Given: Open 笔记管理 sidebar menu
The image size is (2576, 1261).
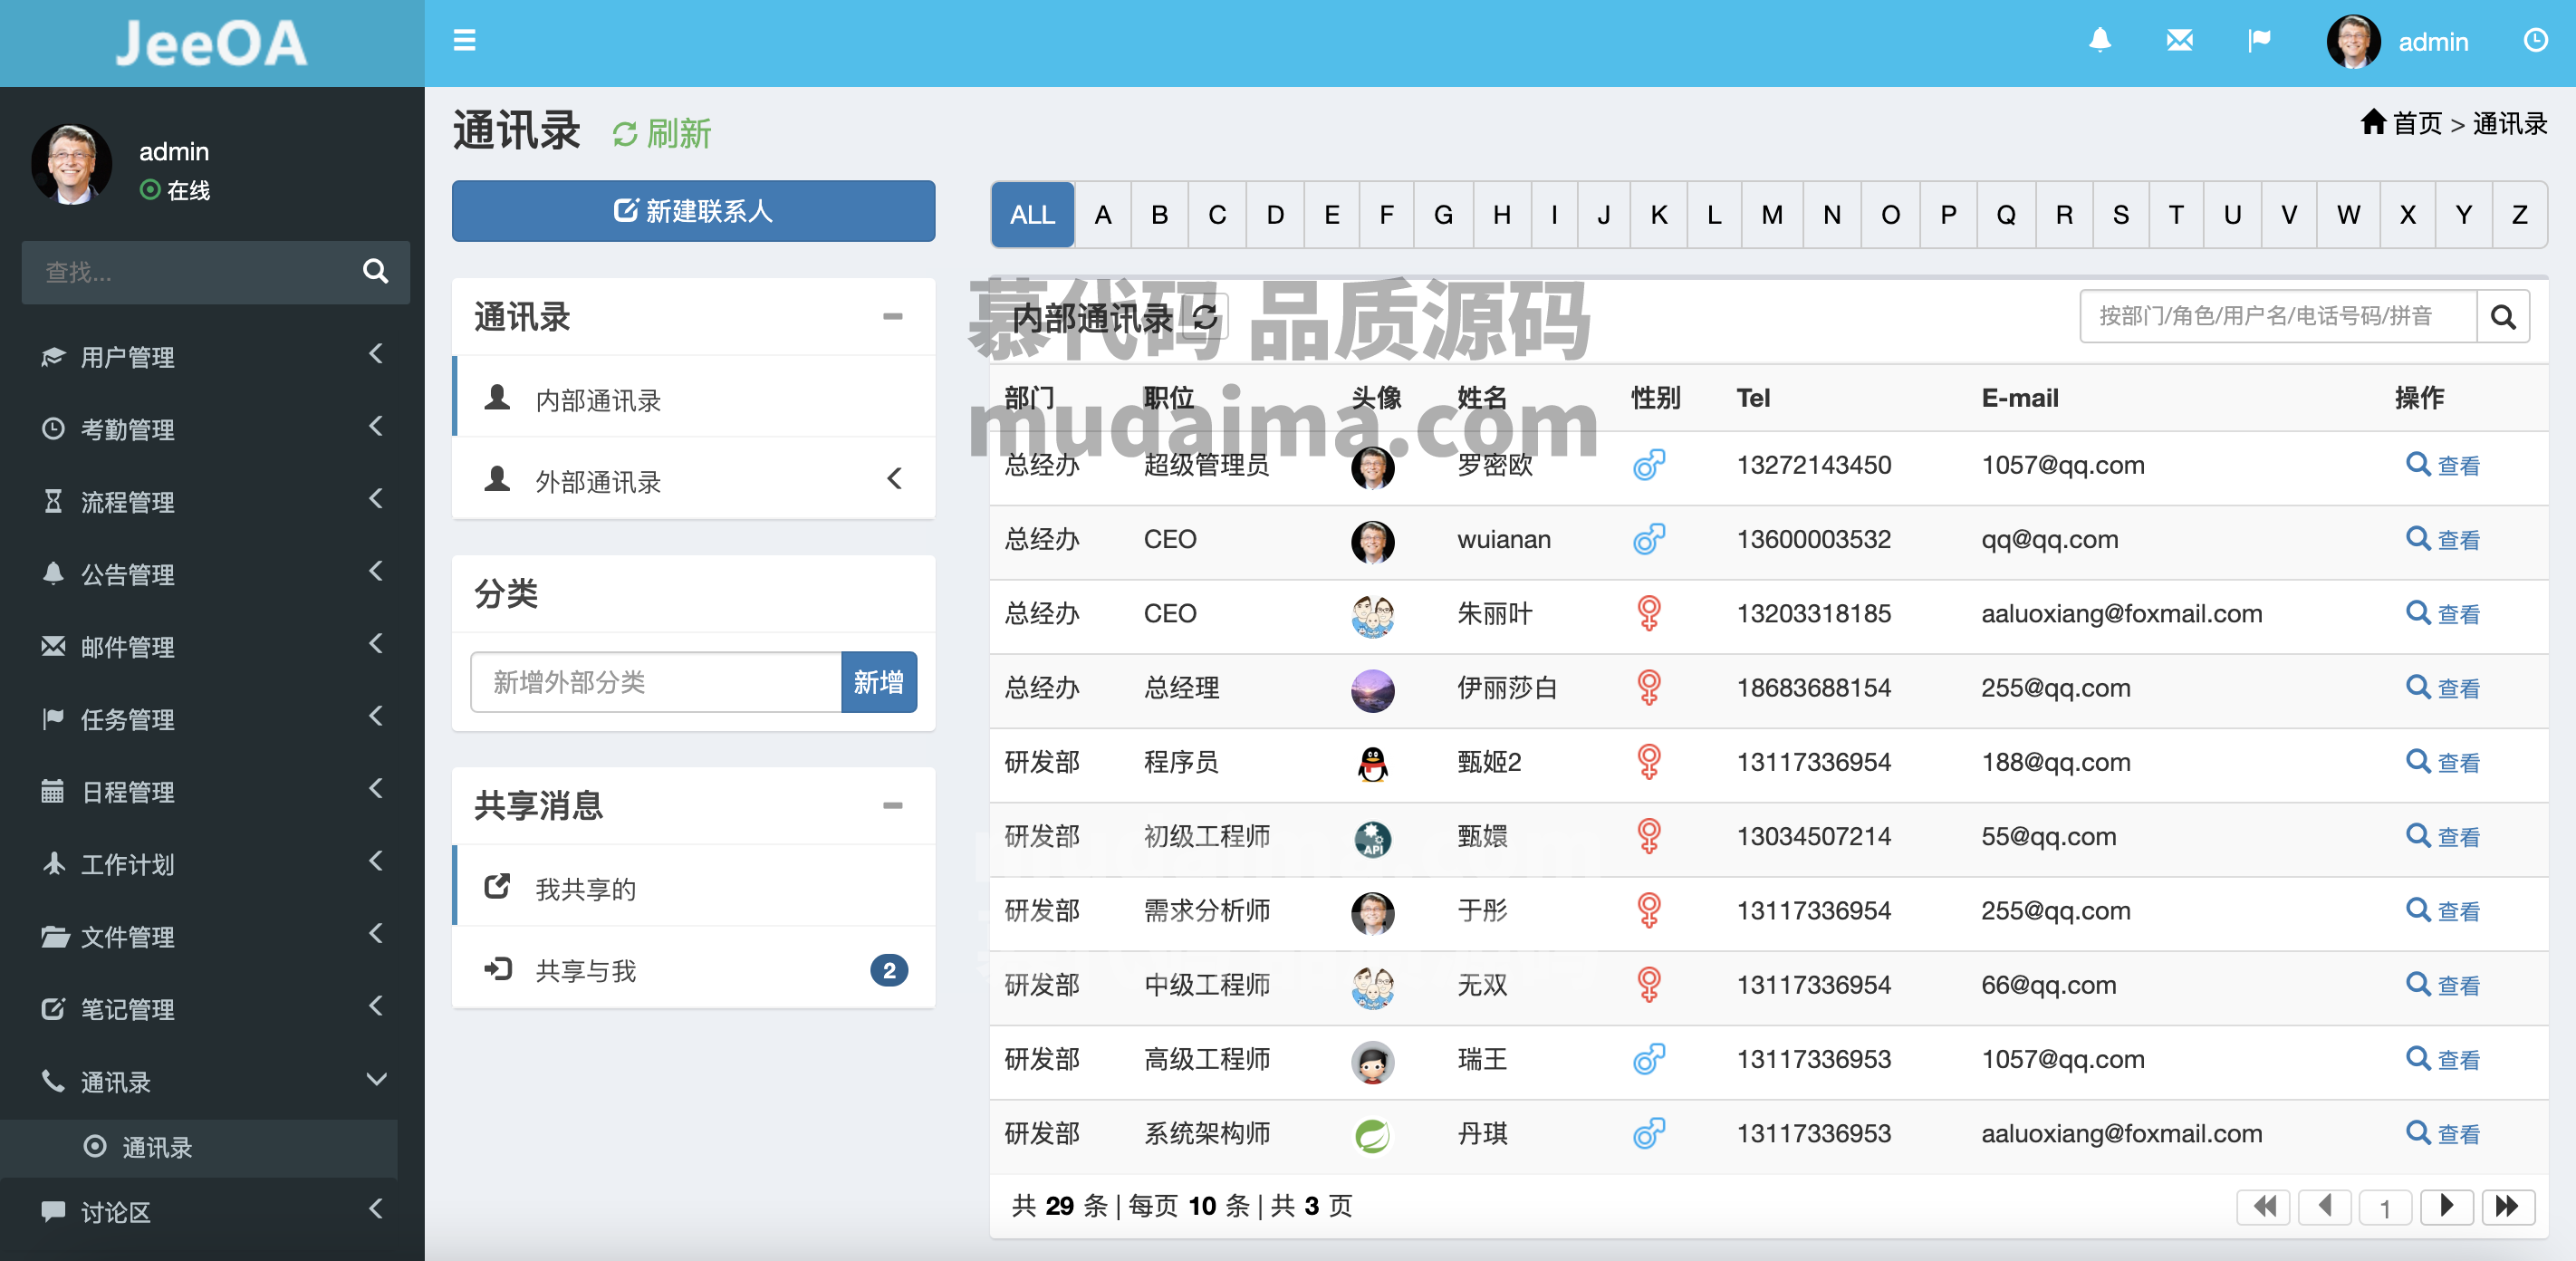Looking at the screenshot, I should [212, 1009].
